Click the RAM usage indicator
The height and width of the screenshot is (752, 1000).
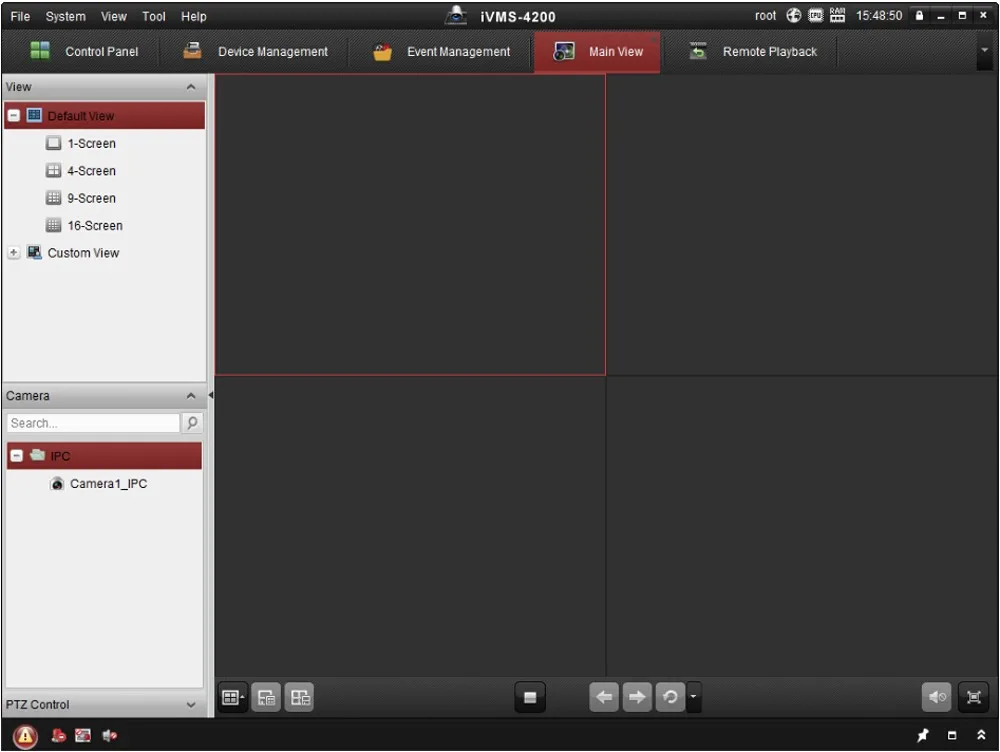click(836, 15)
